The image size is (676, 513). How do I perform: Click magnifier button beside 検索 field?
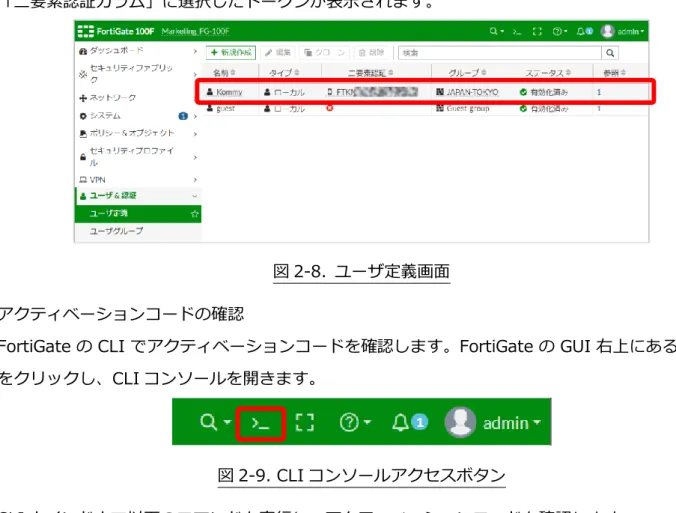[610, 53]
